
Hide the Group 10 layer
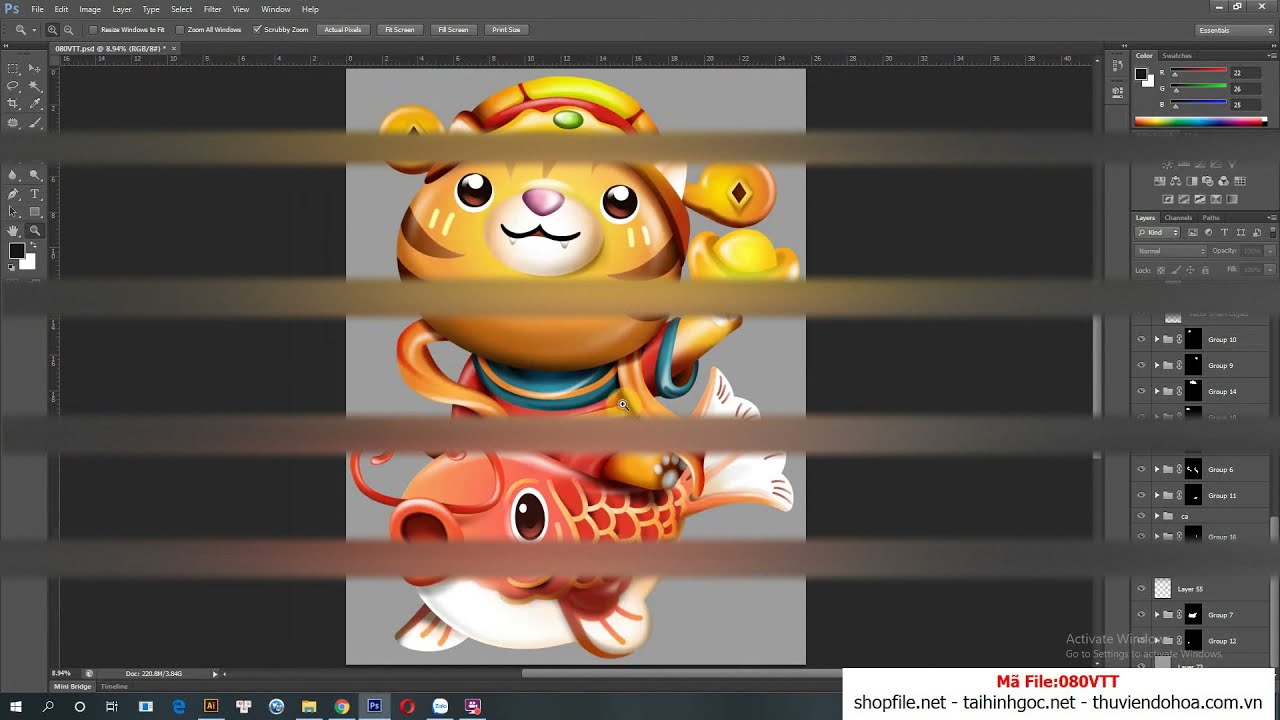click(x=1141, y=339)
